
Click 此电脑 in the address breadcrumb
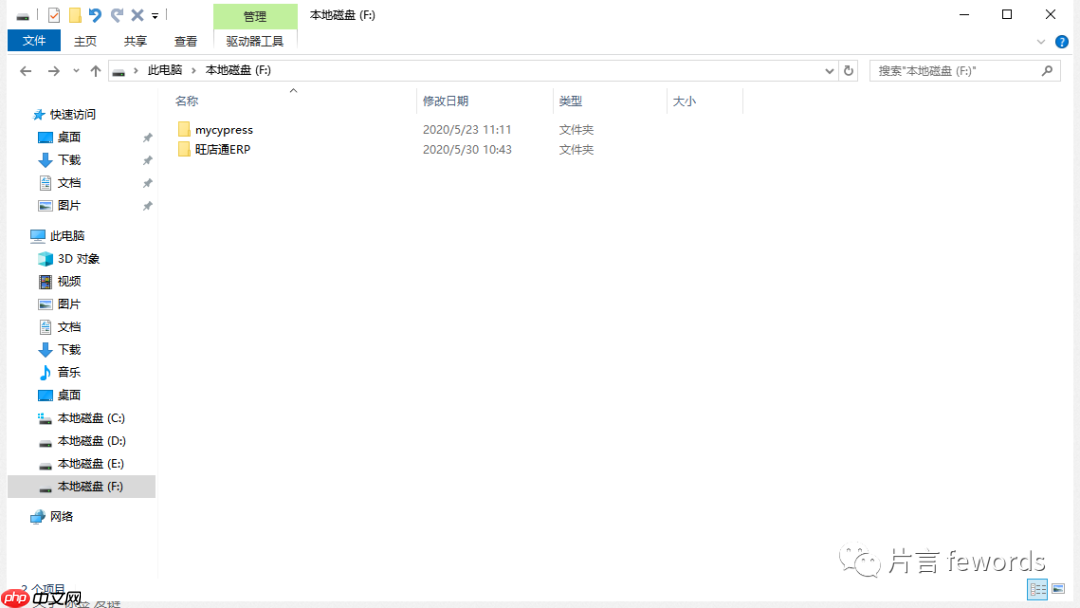tap(165, 70)
